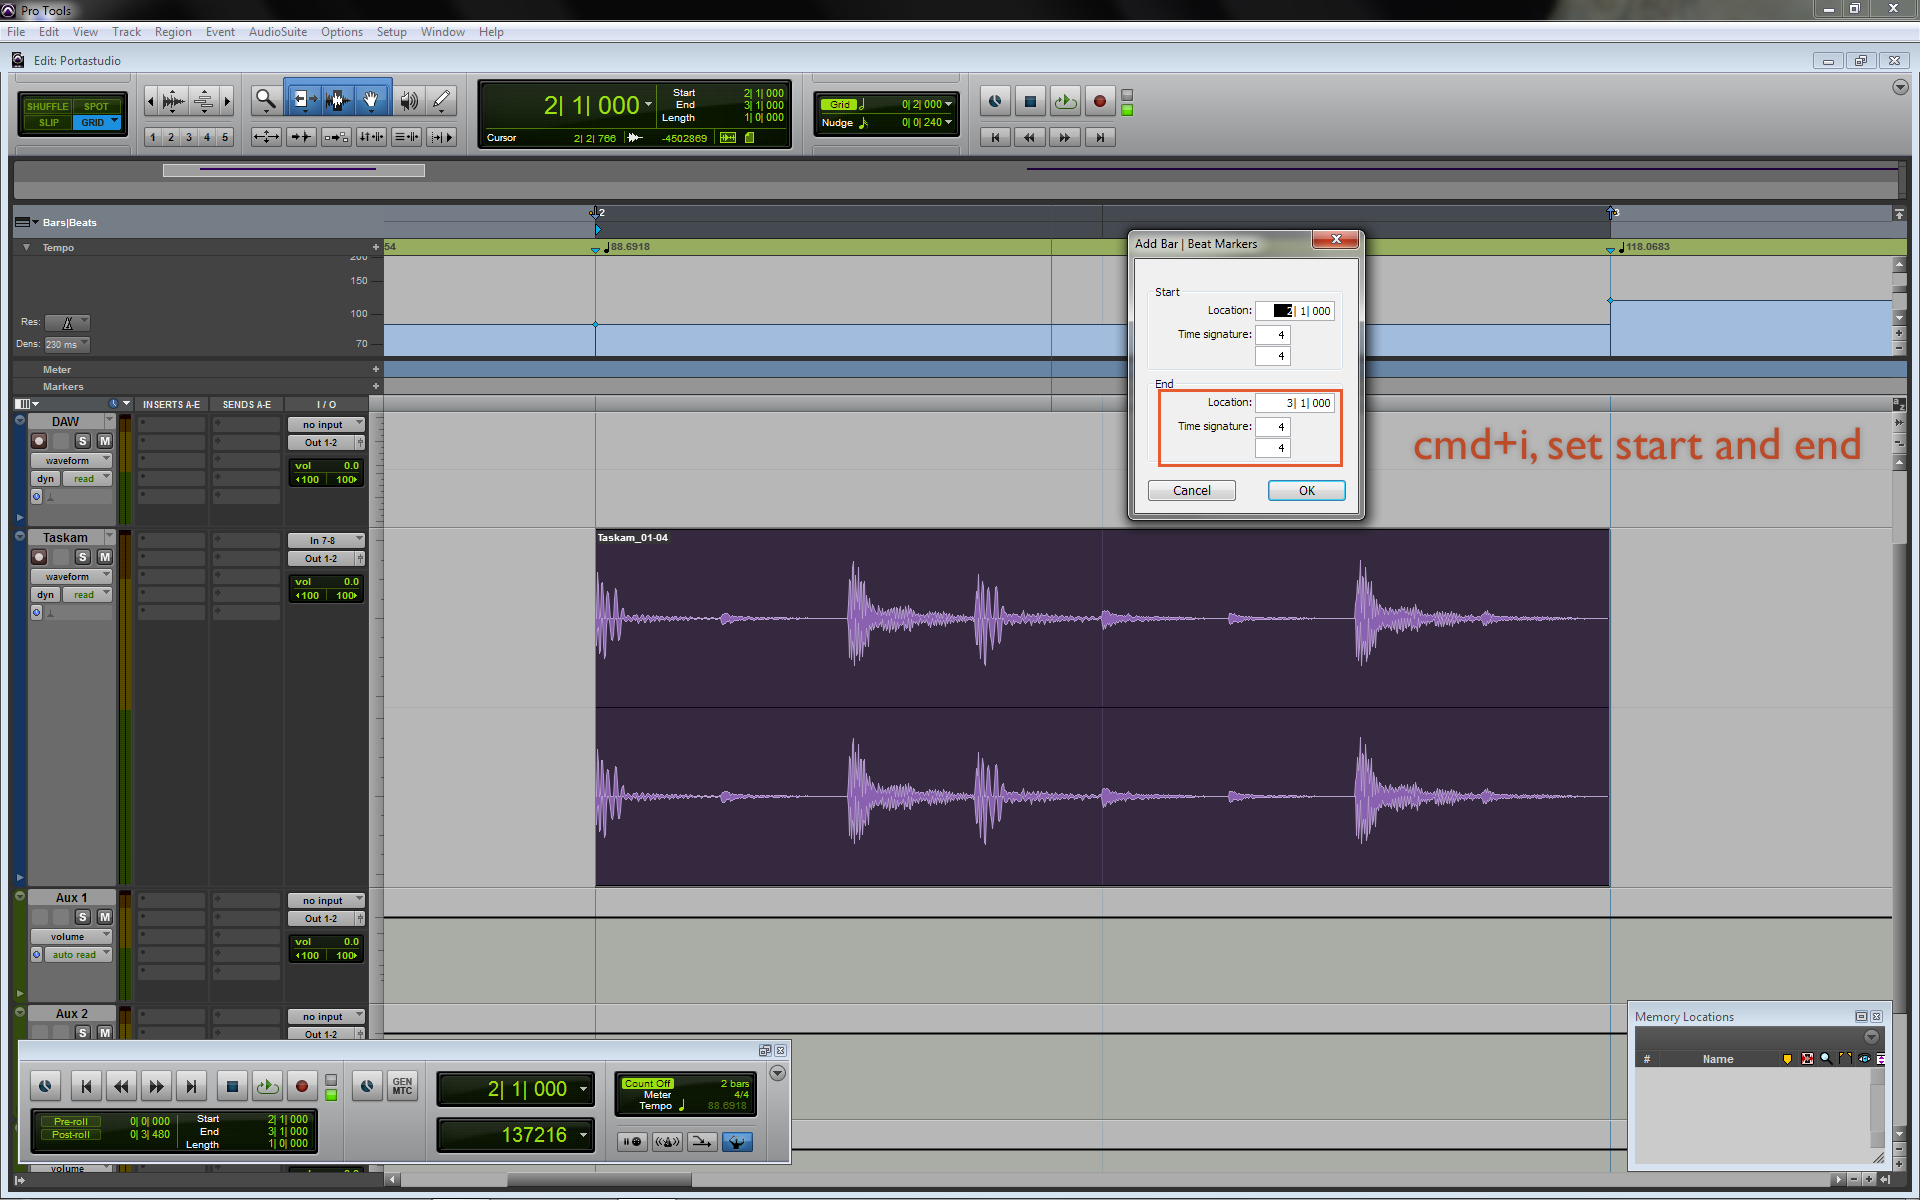Select the Grabber hand tool
Viewport: 1920px width, 1200px height.
(371, 100)
